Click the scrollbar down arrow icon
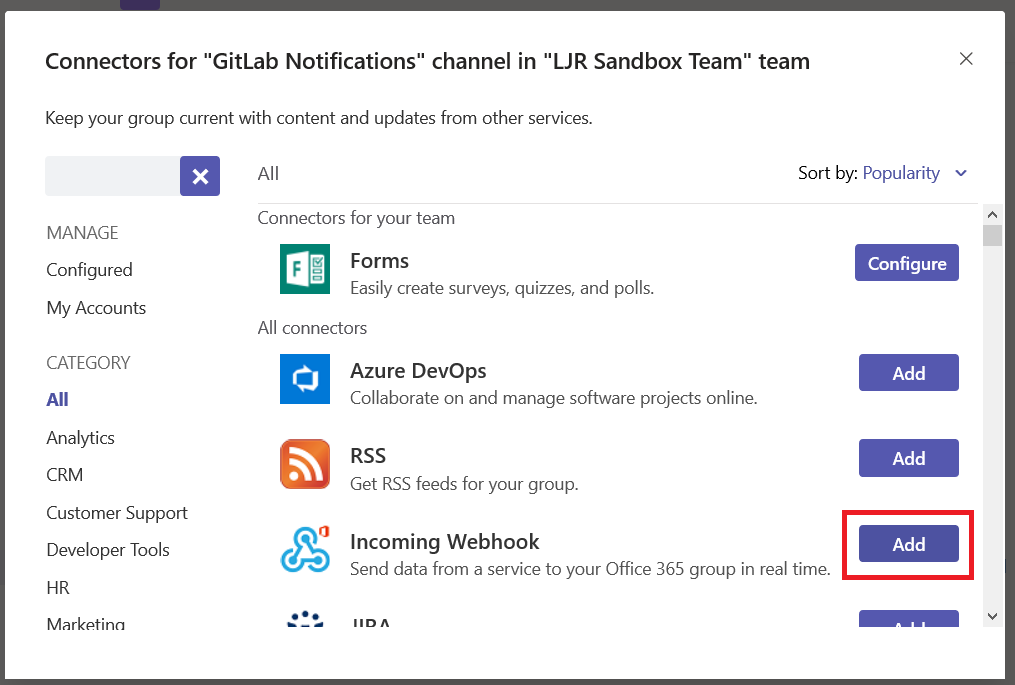 (x=992, y=616)
